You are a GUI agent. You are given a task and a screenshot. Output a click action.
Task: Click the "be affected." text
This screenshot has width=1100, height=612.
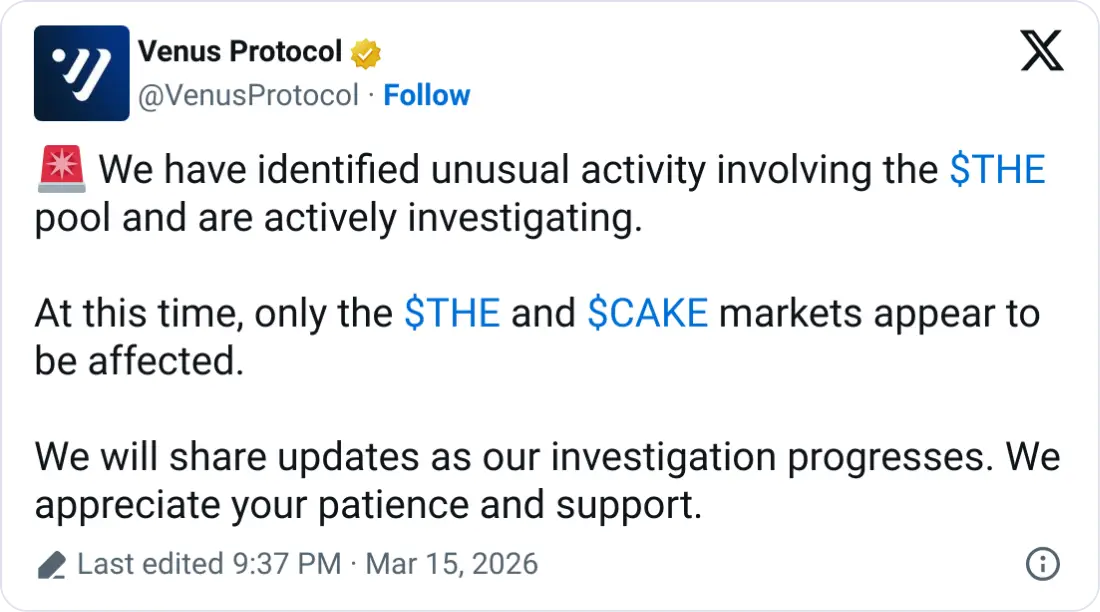[x=139, y=361]
